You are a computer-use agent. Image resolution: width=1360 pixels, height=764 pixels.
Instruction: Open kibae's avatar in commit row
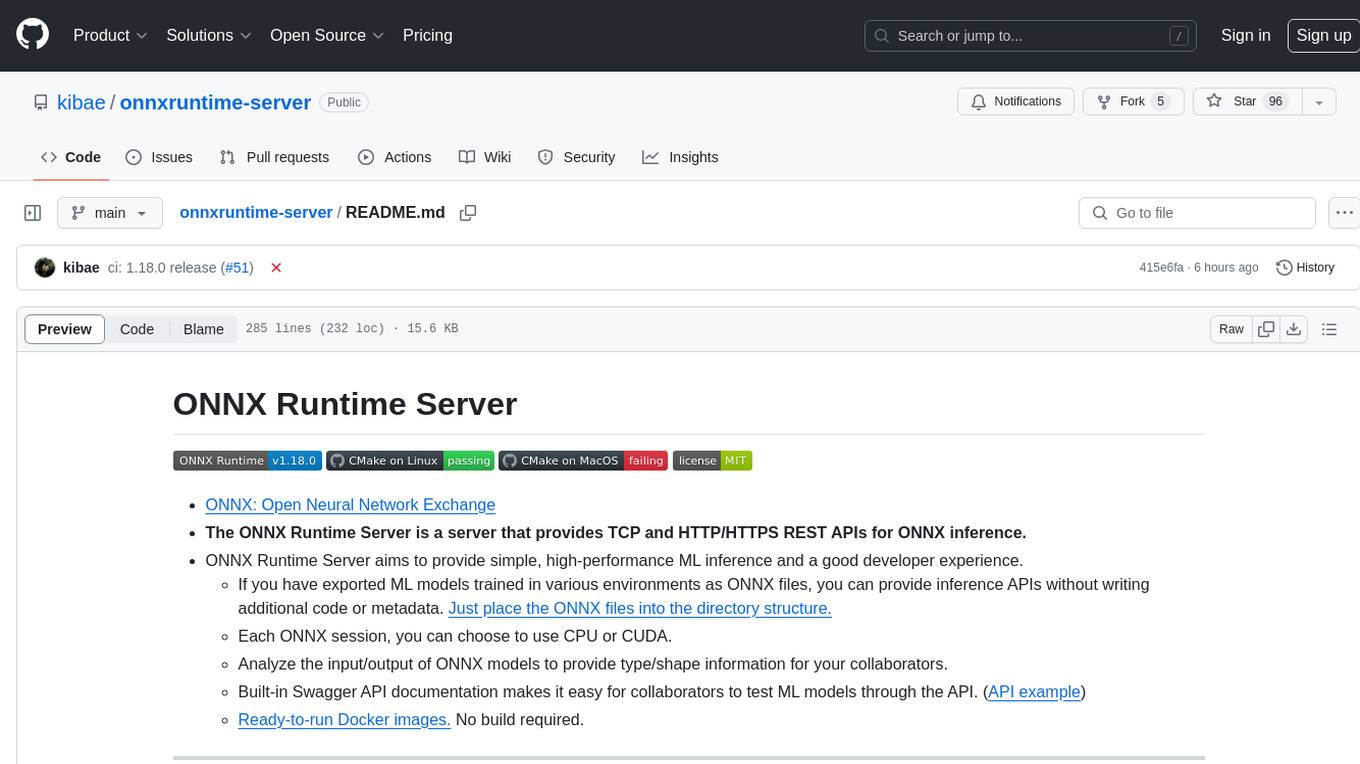tap(44, 267)
